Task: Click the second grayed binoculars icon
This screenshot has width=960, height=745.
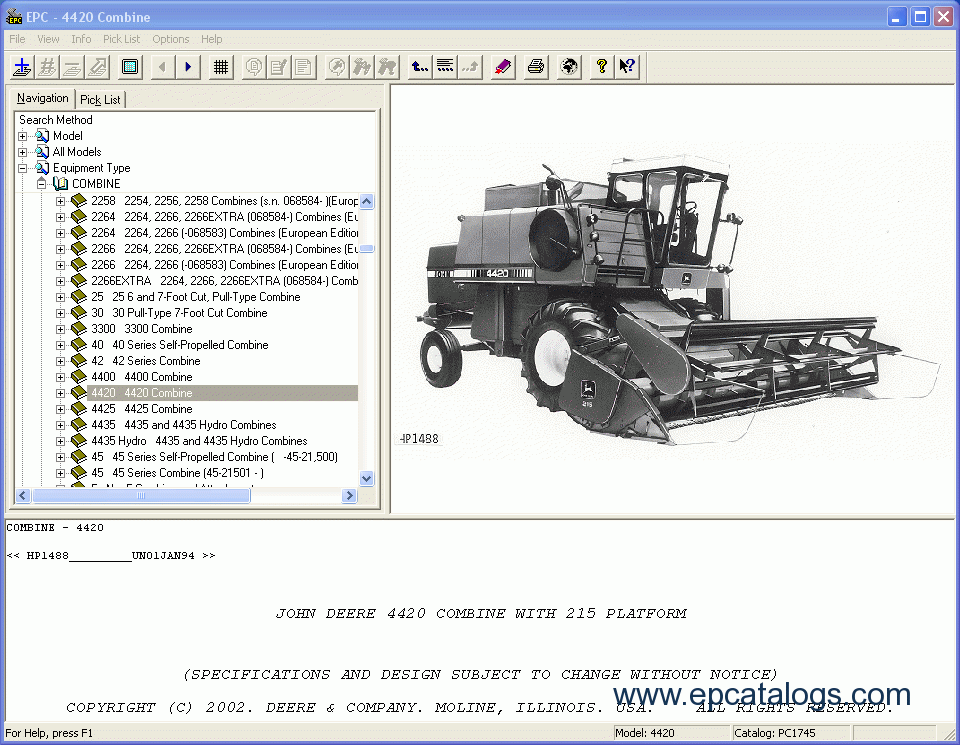Action: [x=387, y=67]
